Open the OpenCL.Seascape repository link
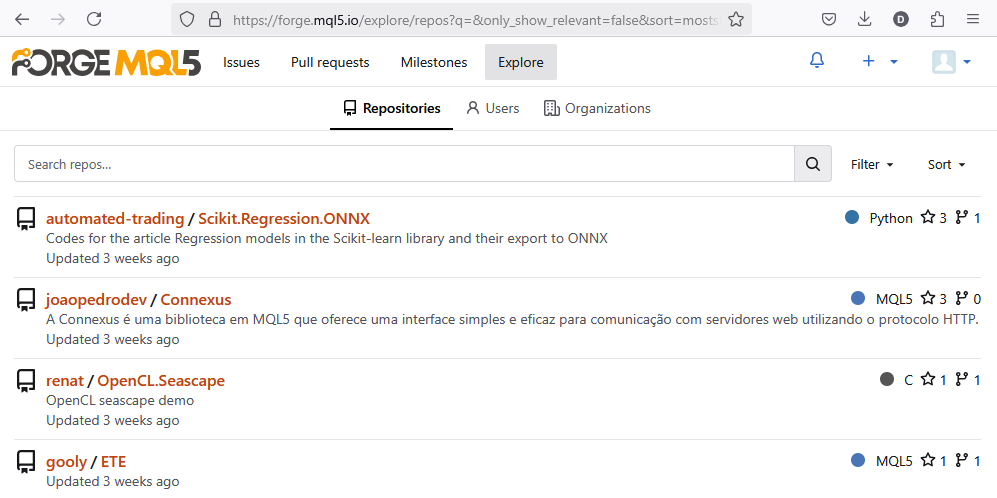The image size is (997, 498). point(161,380)
